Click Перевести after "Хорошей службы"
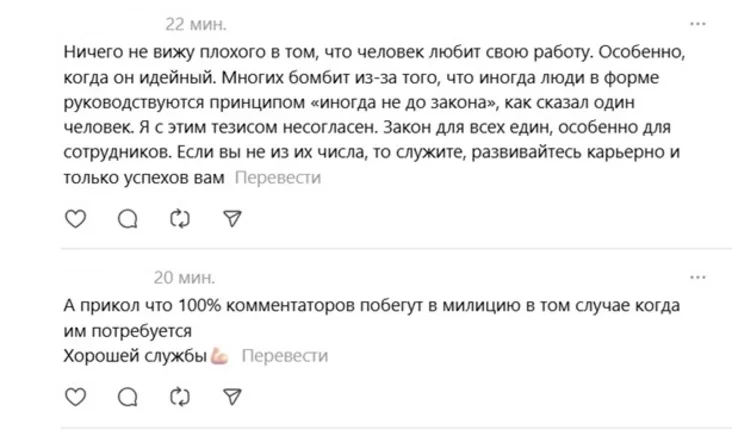The image size is (732, 430). pos(284,356)
